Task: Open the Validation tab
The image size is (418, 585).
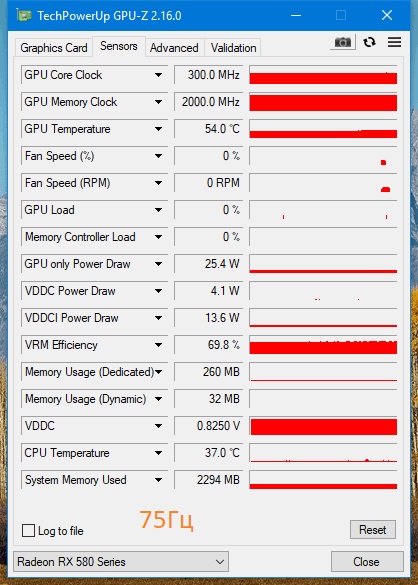Action: coord(233,48)
